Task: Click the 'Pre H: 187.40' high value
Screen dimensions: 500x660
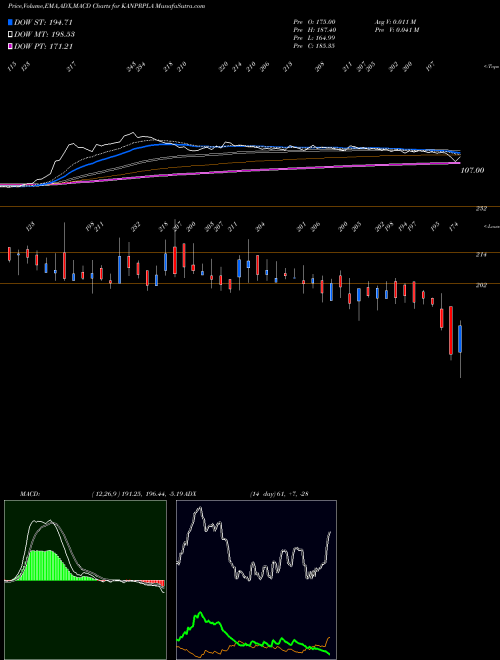Action: 314,30
